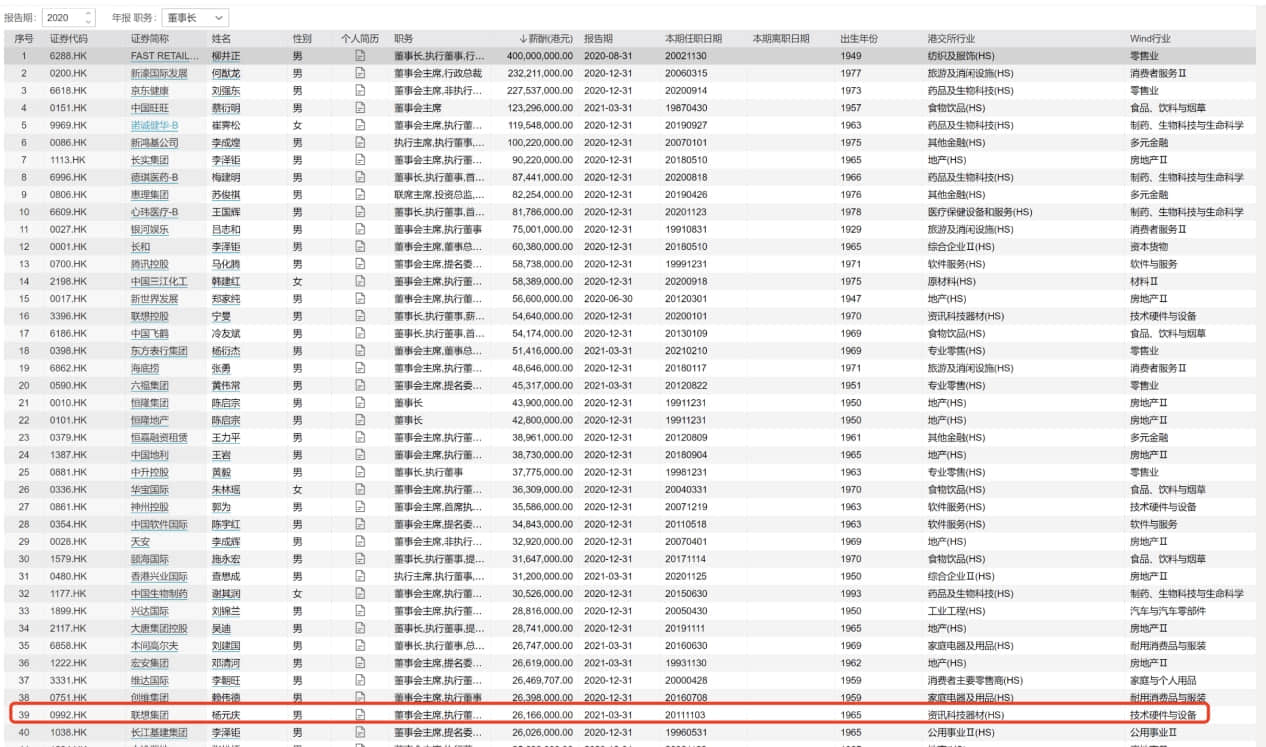
Task: Open resume icon for 谢其润
Action: 360,594
